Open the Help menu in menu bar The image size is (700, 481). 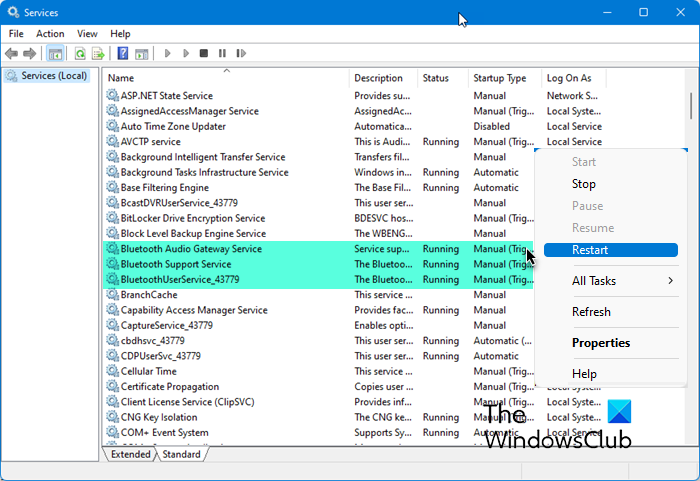[120, 34]
